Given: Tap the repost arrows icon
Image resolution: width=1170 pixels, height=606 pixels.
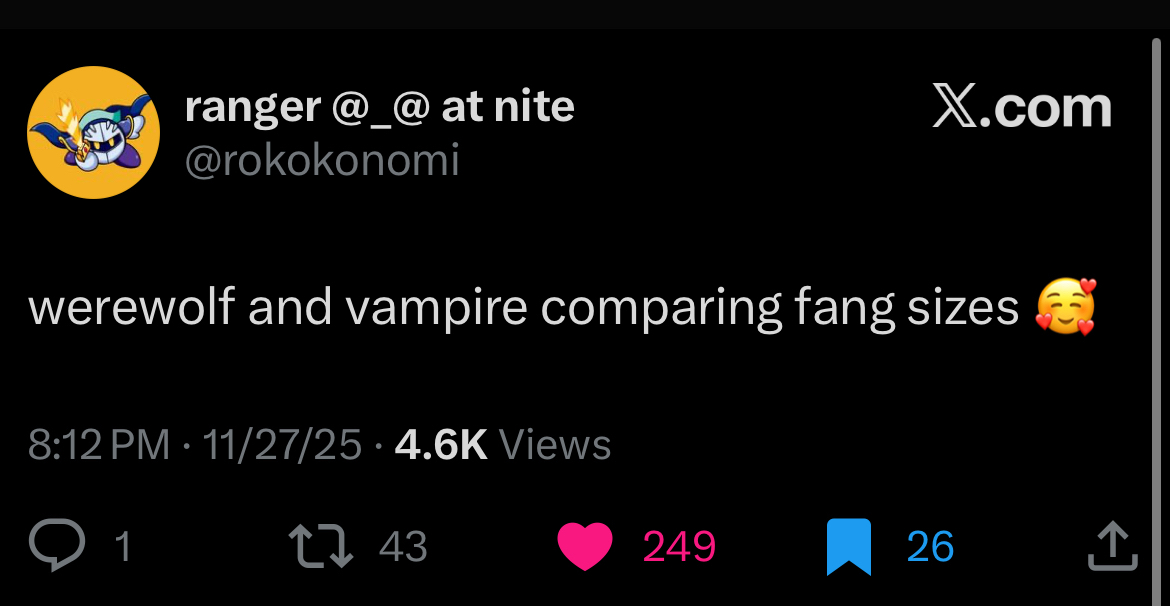Looking at the screenshot, I should pyautogui.click(x=320, y=546).
